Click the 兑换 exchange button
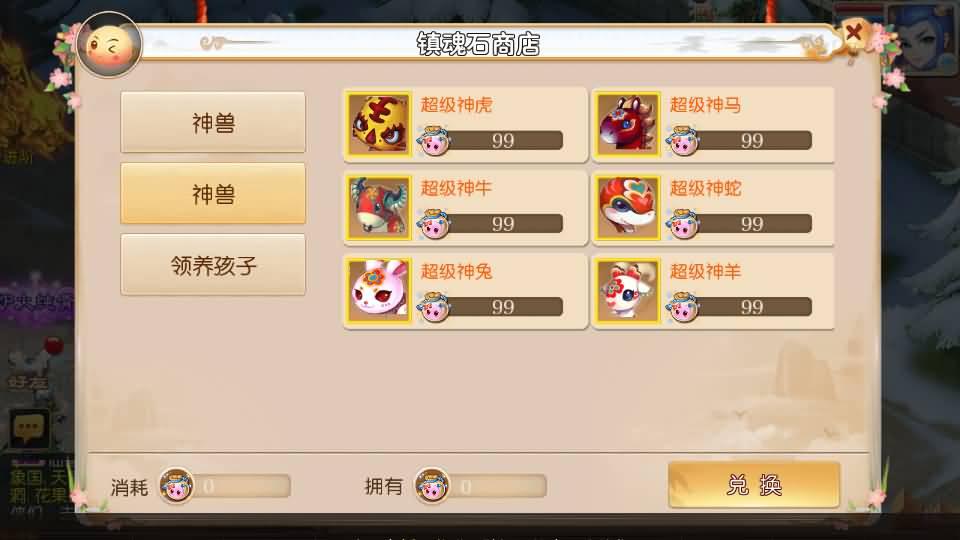The height and width of the screenshot is (540, 960). pos(754,485)
